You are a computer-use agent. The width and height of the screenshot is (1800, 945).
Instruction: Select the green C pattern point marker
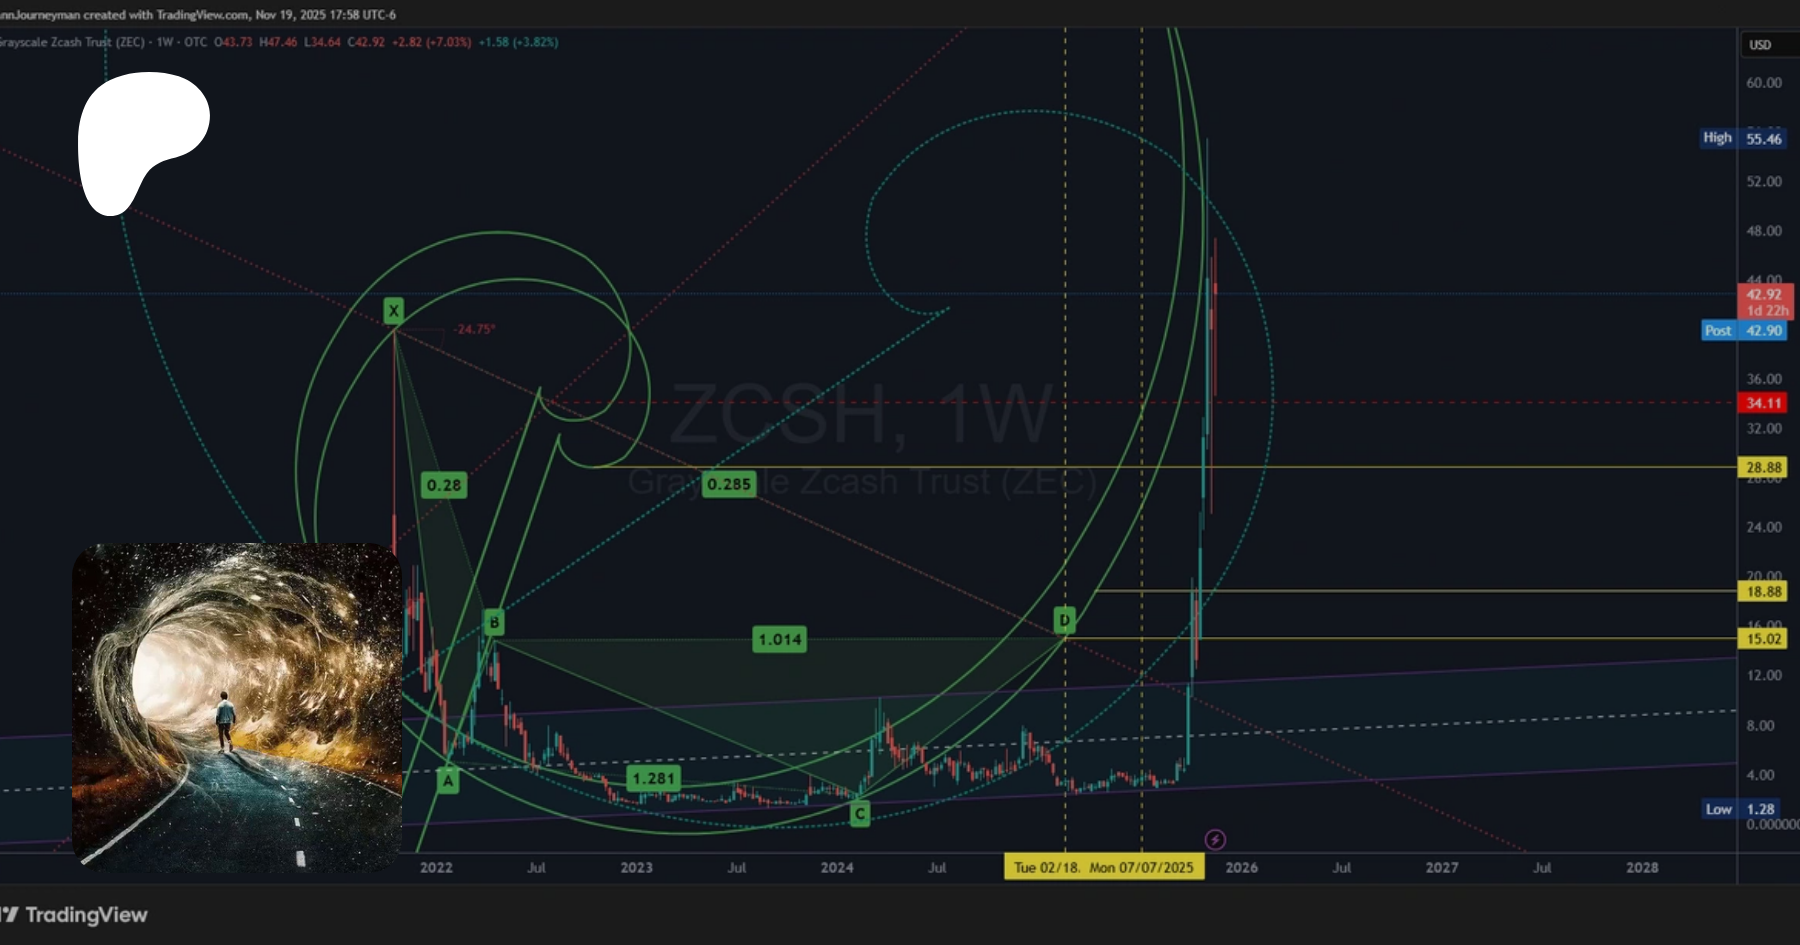point(859,814)
